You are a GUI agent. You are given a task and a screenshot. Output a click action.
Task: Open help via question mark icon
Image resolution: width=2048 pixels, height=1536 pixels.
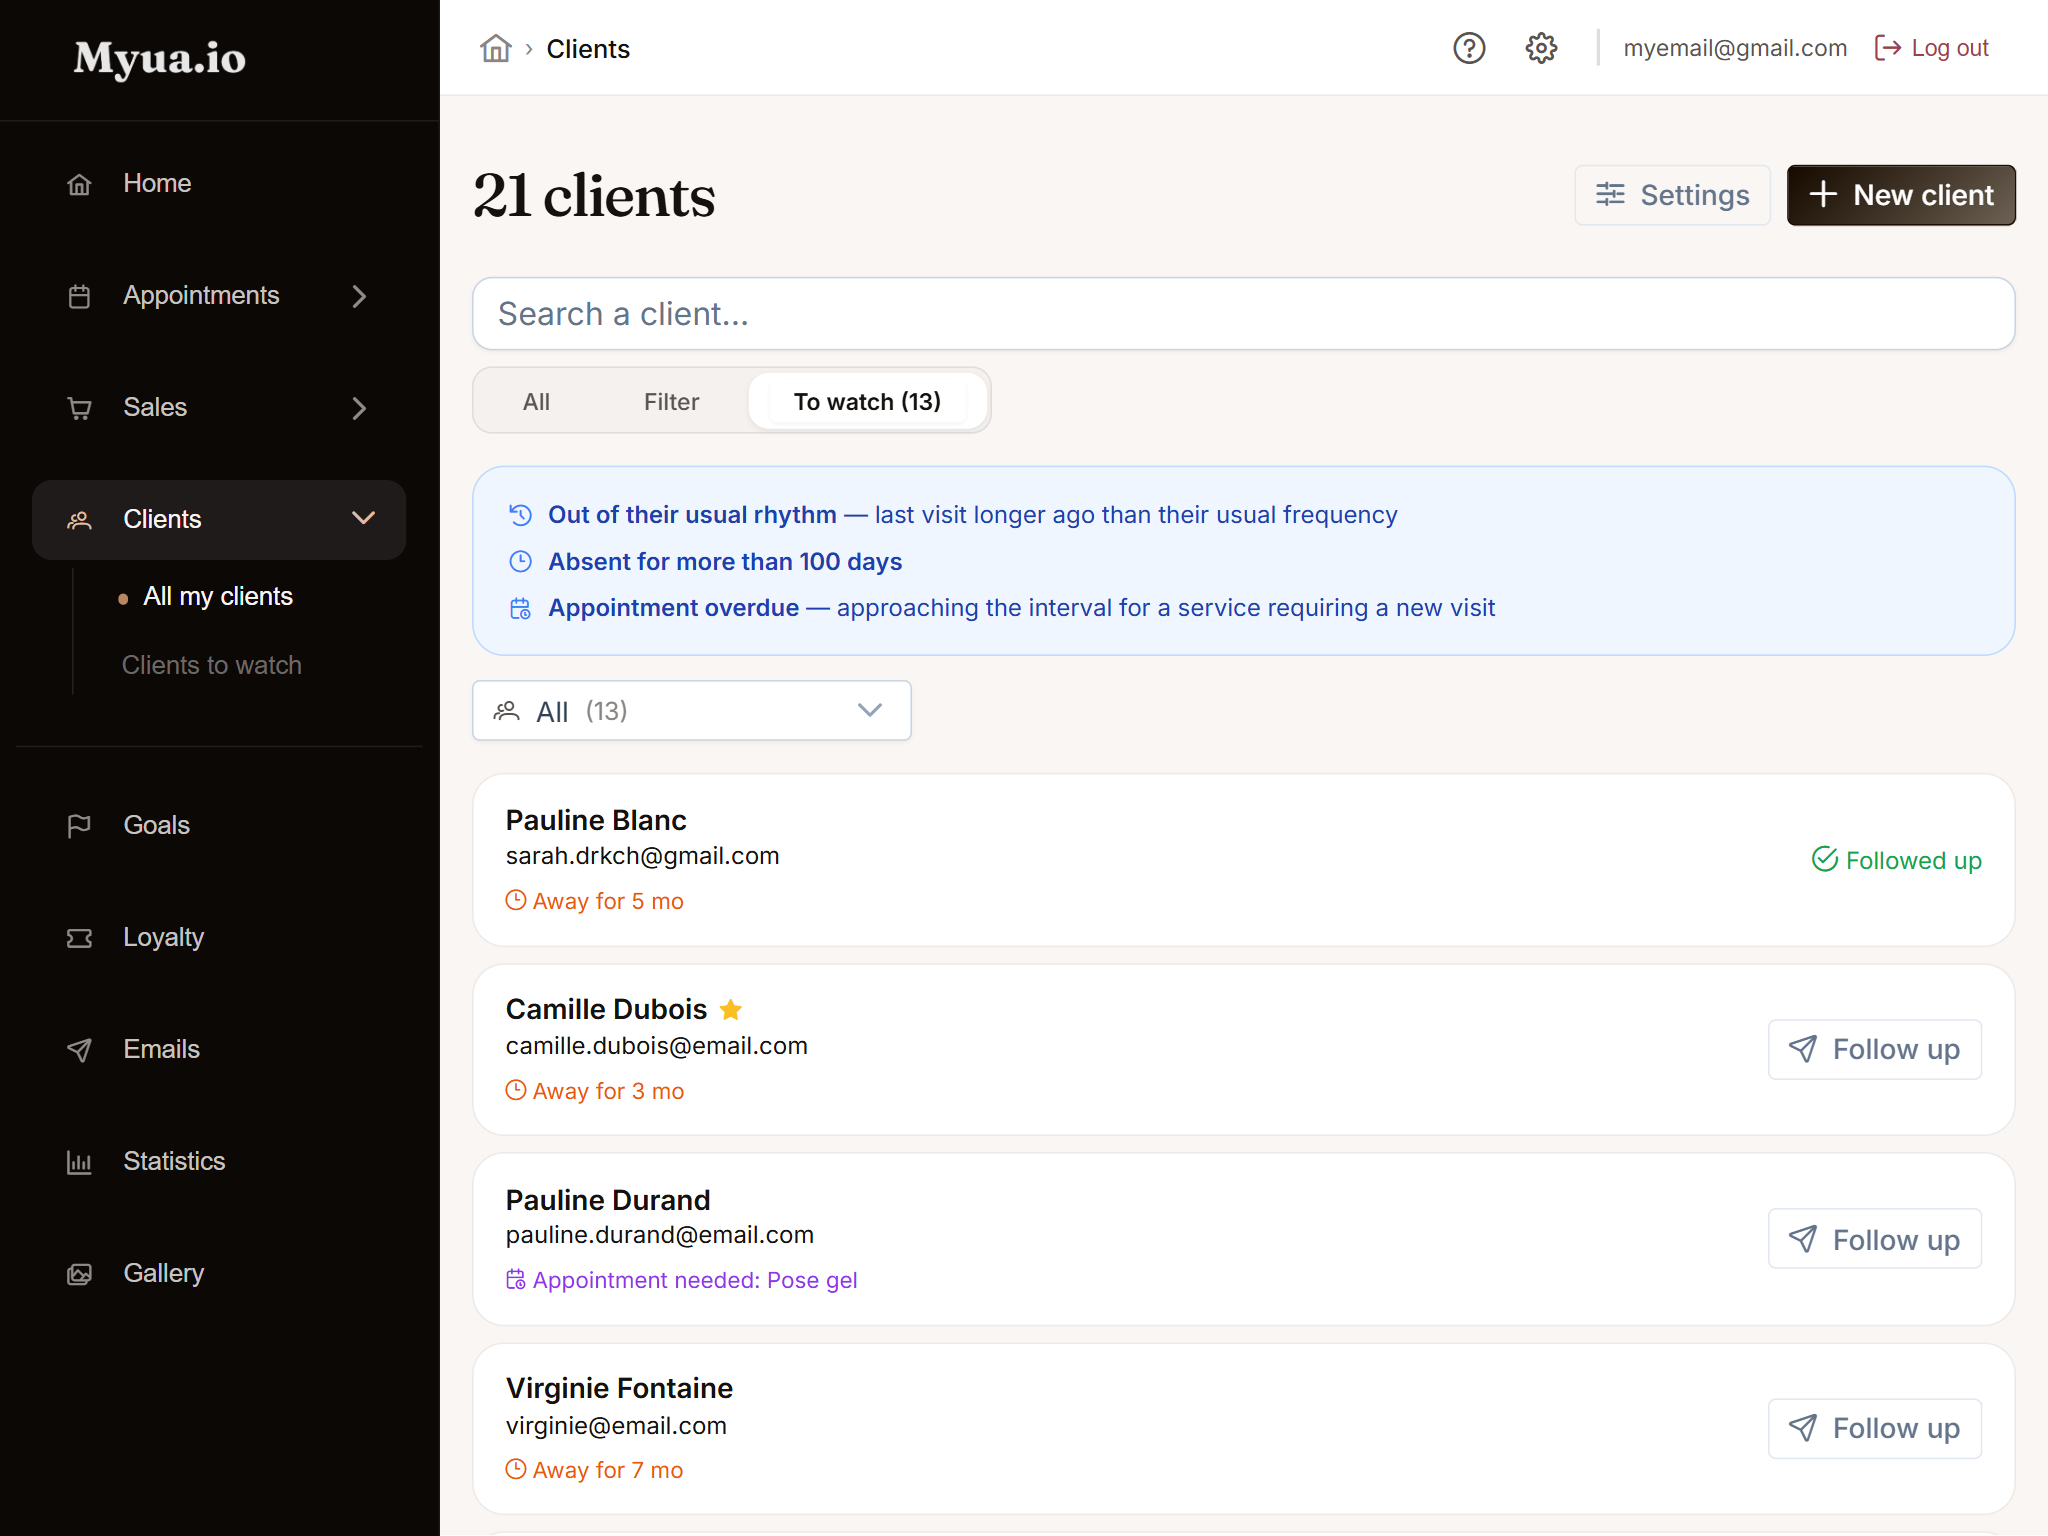point(1469,48)
